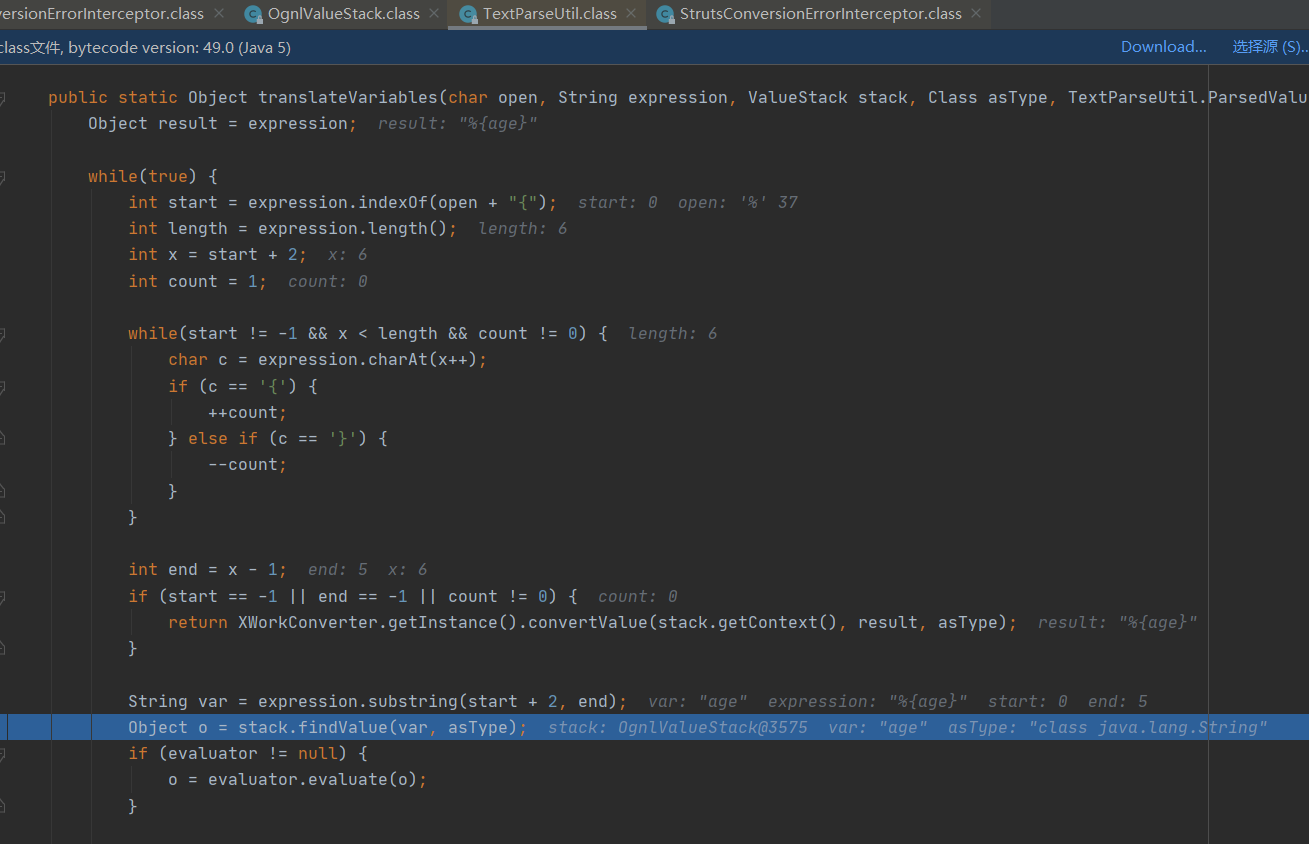Viewport: 1309px width, 844px height.
Task: Click the ValueStack stack parameter in the signature
Action: tap(828, 97)
